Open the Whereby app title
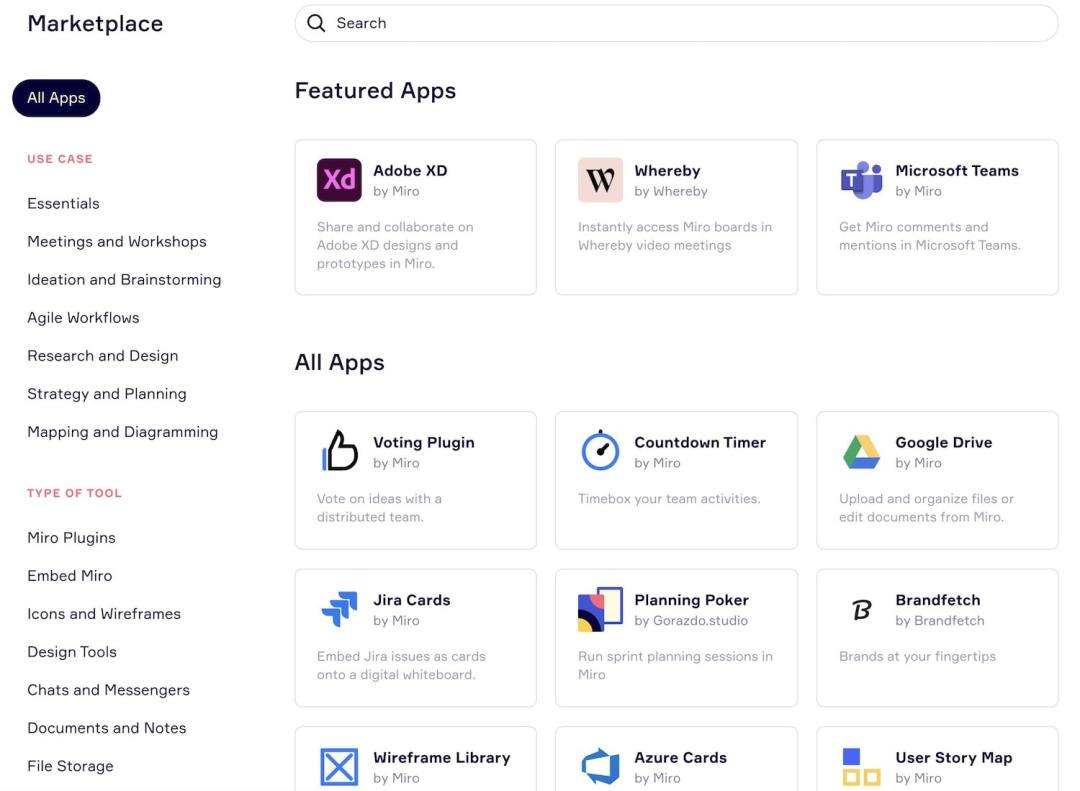 click(667, 171)
